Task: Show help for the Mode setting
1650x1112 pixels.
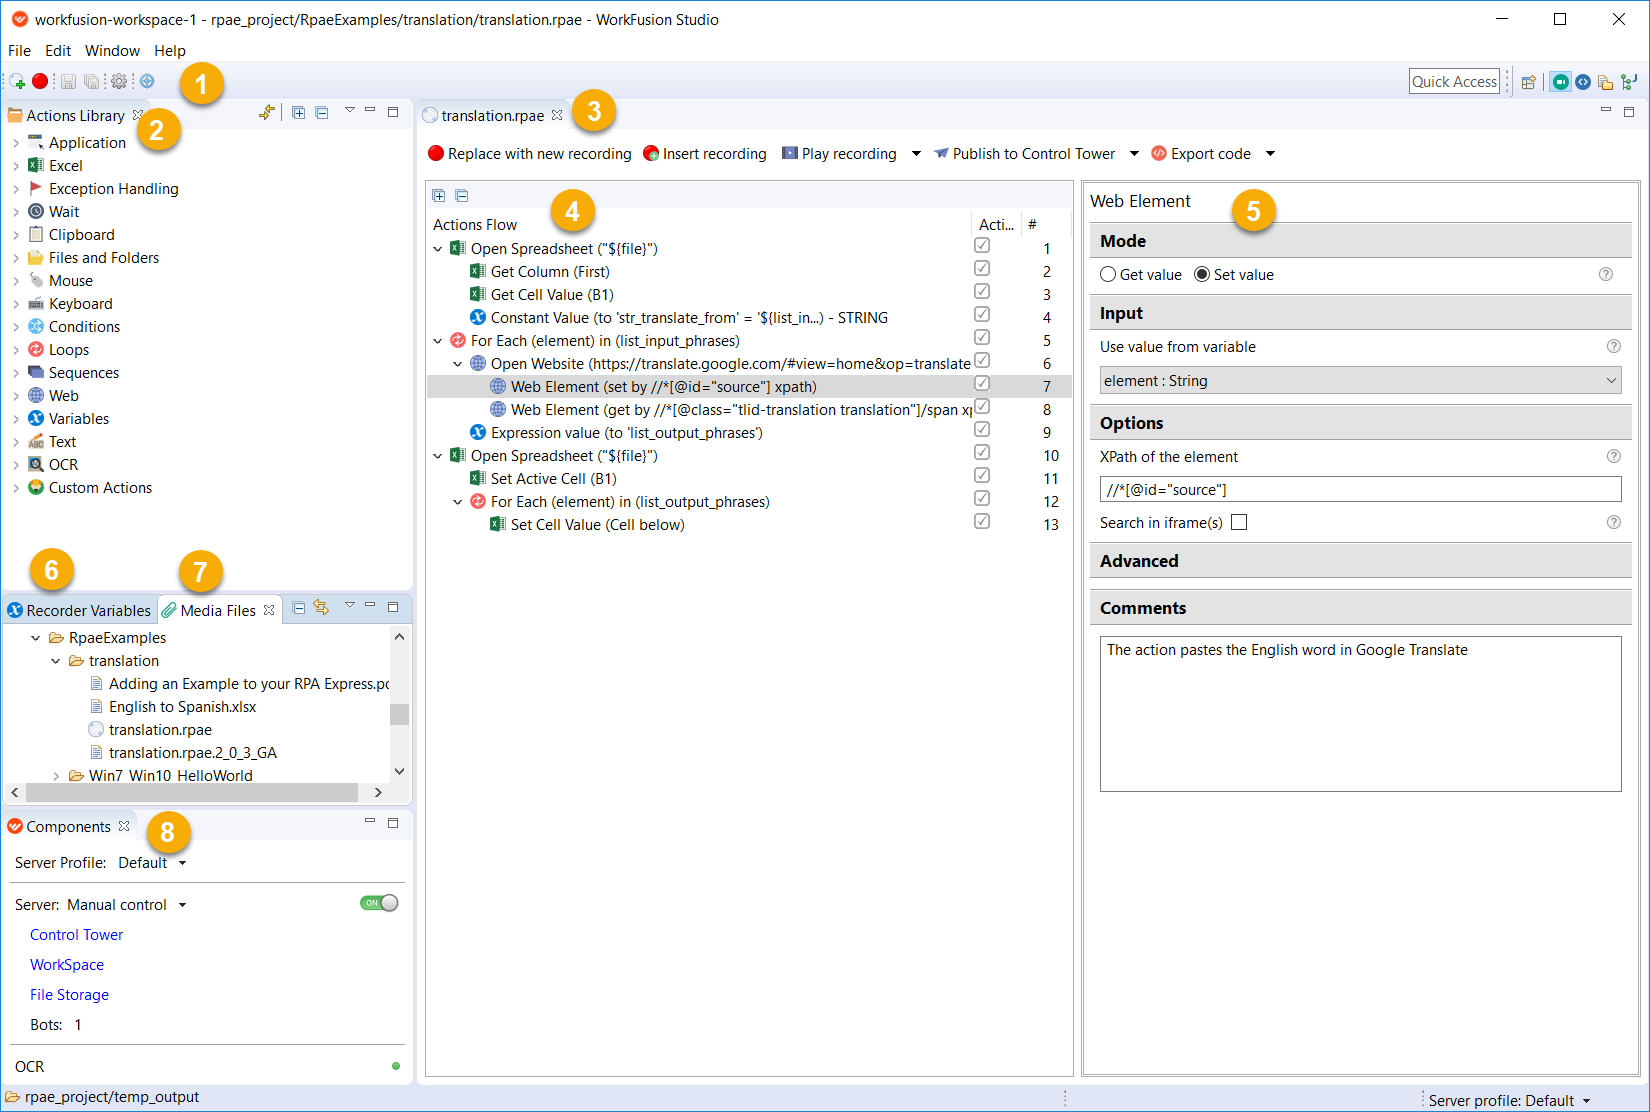Action: coord(1606,274)
